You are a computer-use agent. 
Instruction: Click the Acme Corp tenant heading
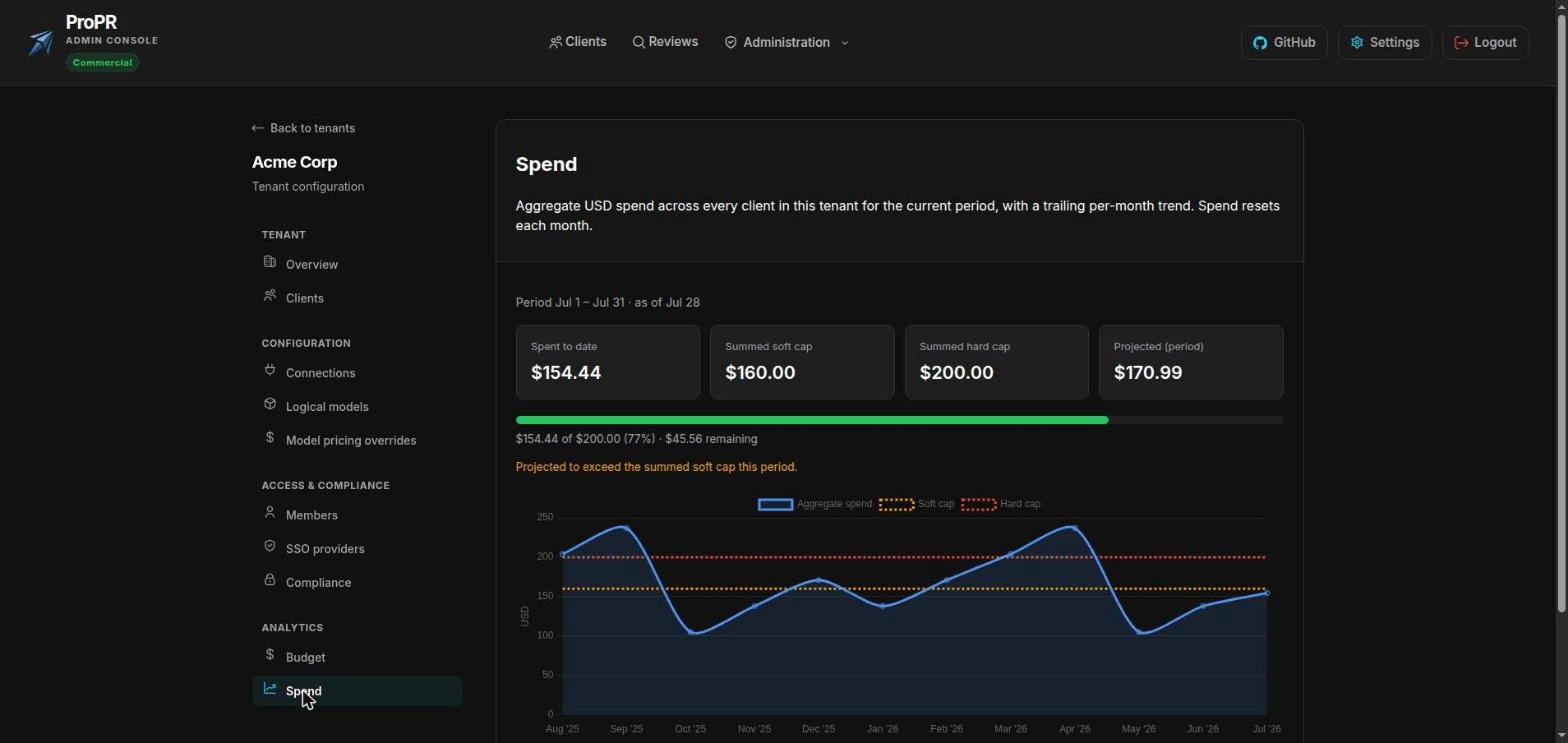(294, 162)
